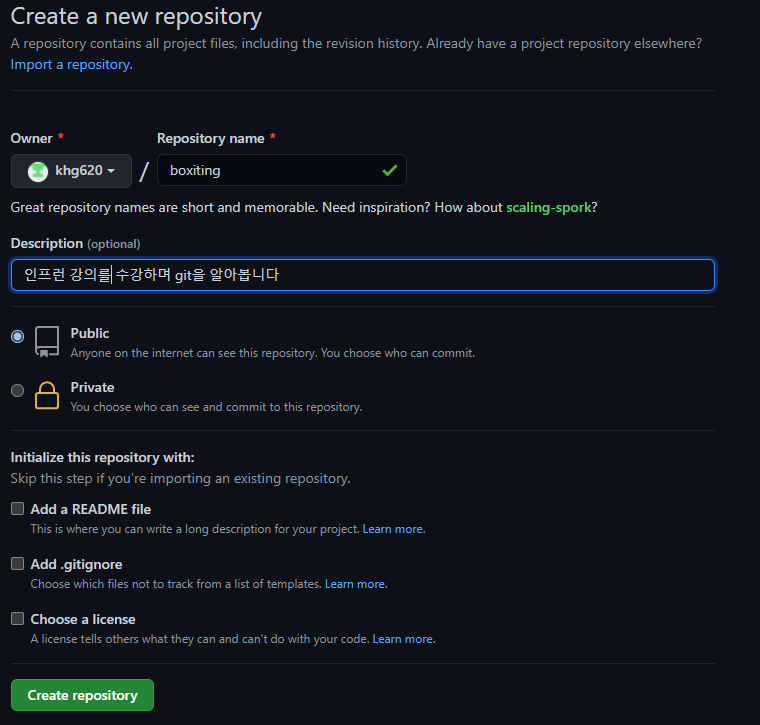Open Learn more link for .gitignore

pyautogui.click(x=356, y=584)
